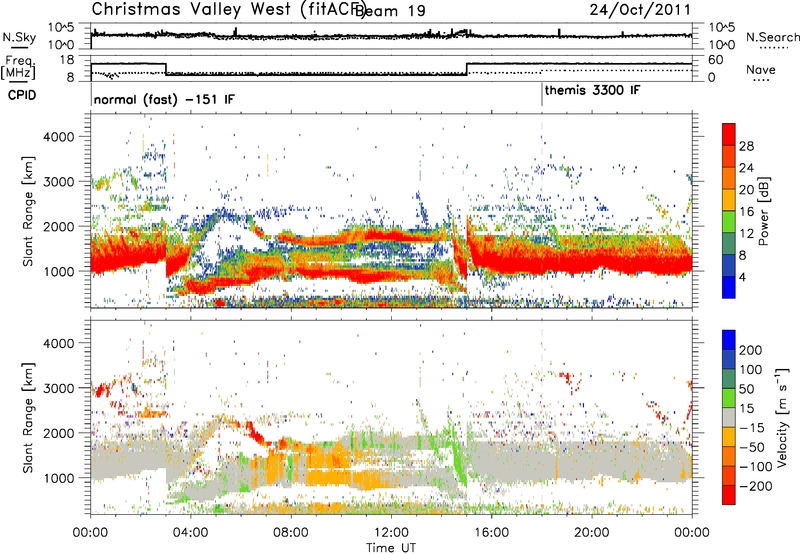Viewport: 800px width, 554px height.
Task: Click the blue top of velocity colorbar
Action: (x=729, y=340)
